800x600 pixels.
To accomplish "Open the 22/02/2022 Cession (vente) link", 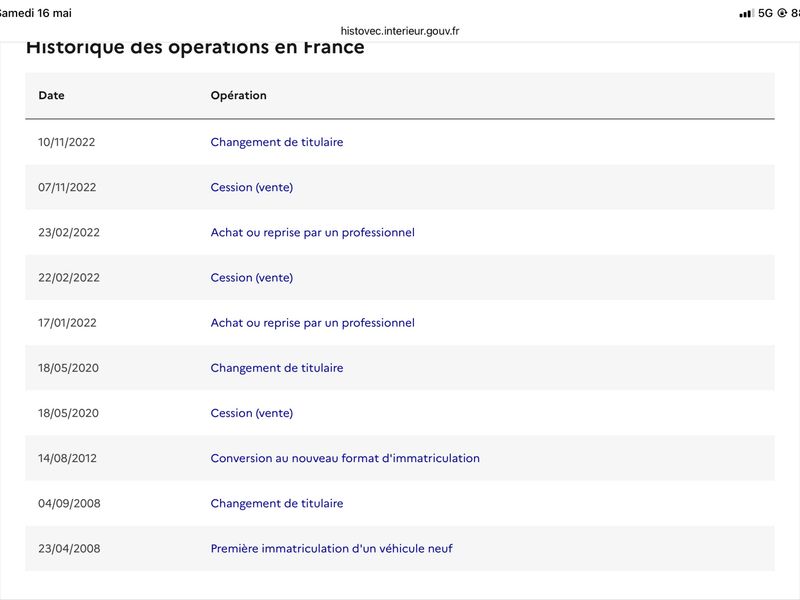I will click(x=252, y=278).
